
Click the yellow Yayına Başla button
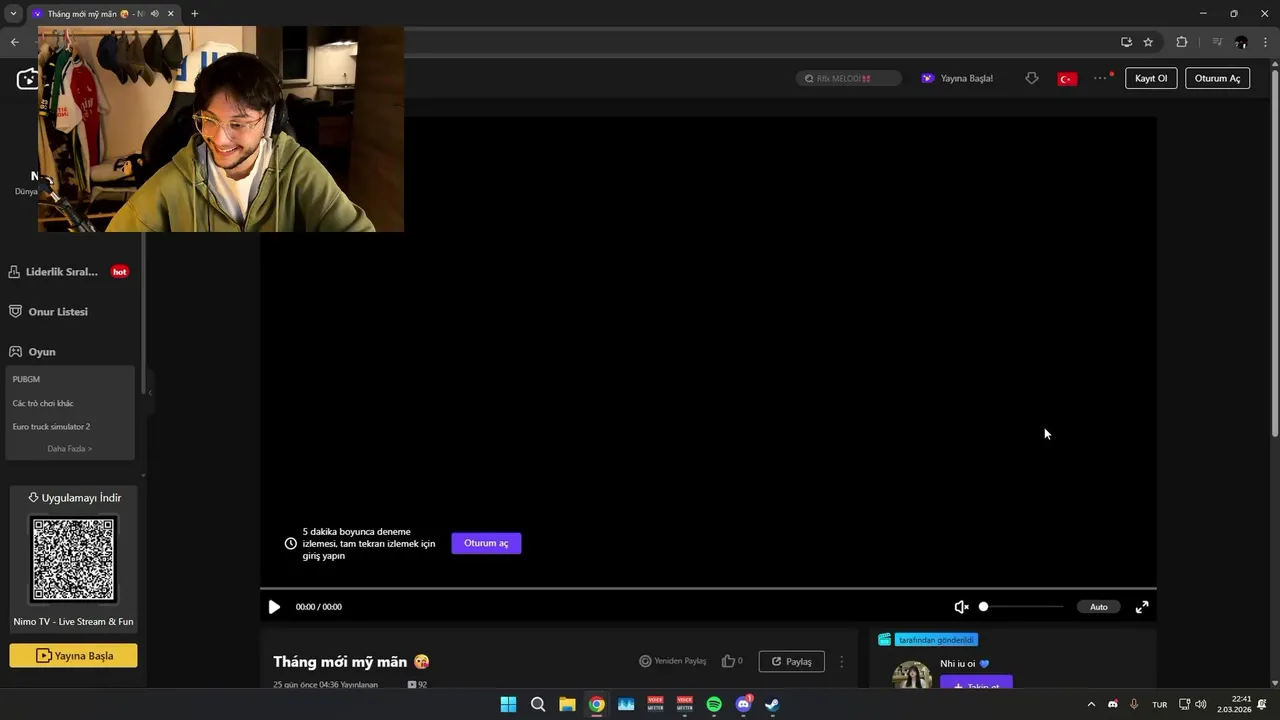(73, 656)
